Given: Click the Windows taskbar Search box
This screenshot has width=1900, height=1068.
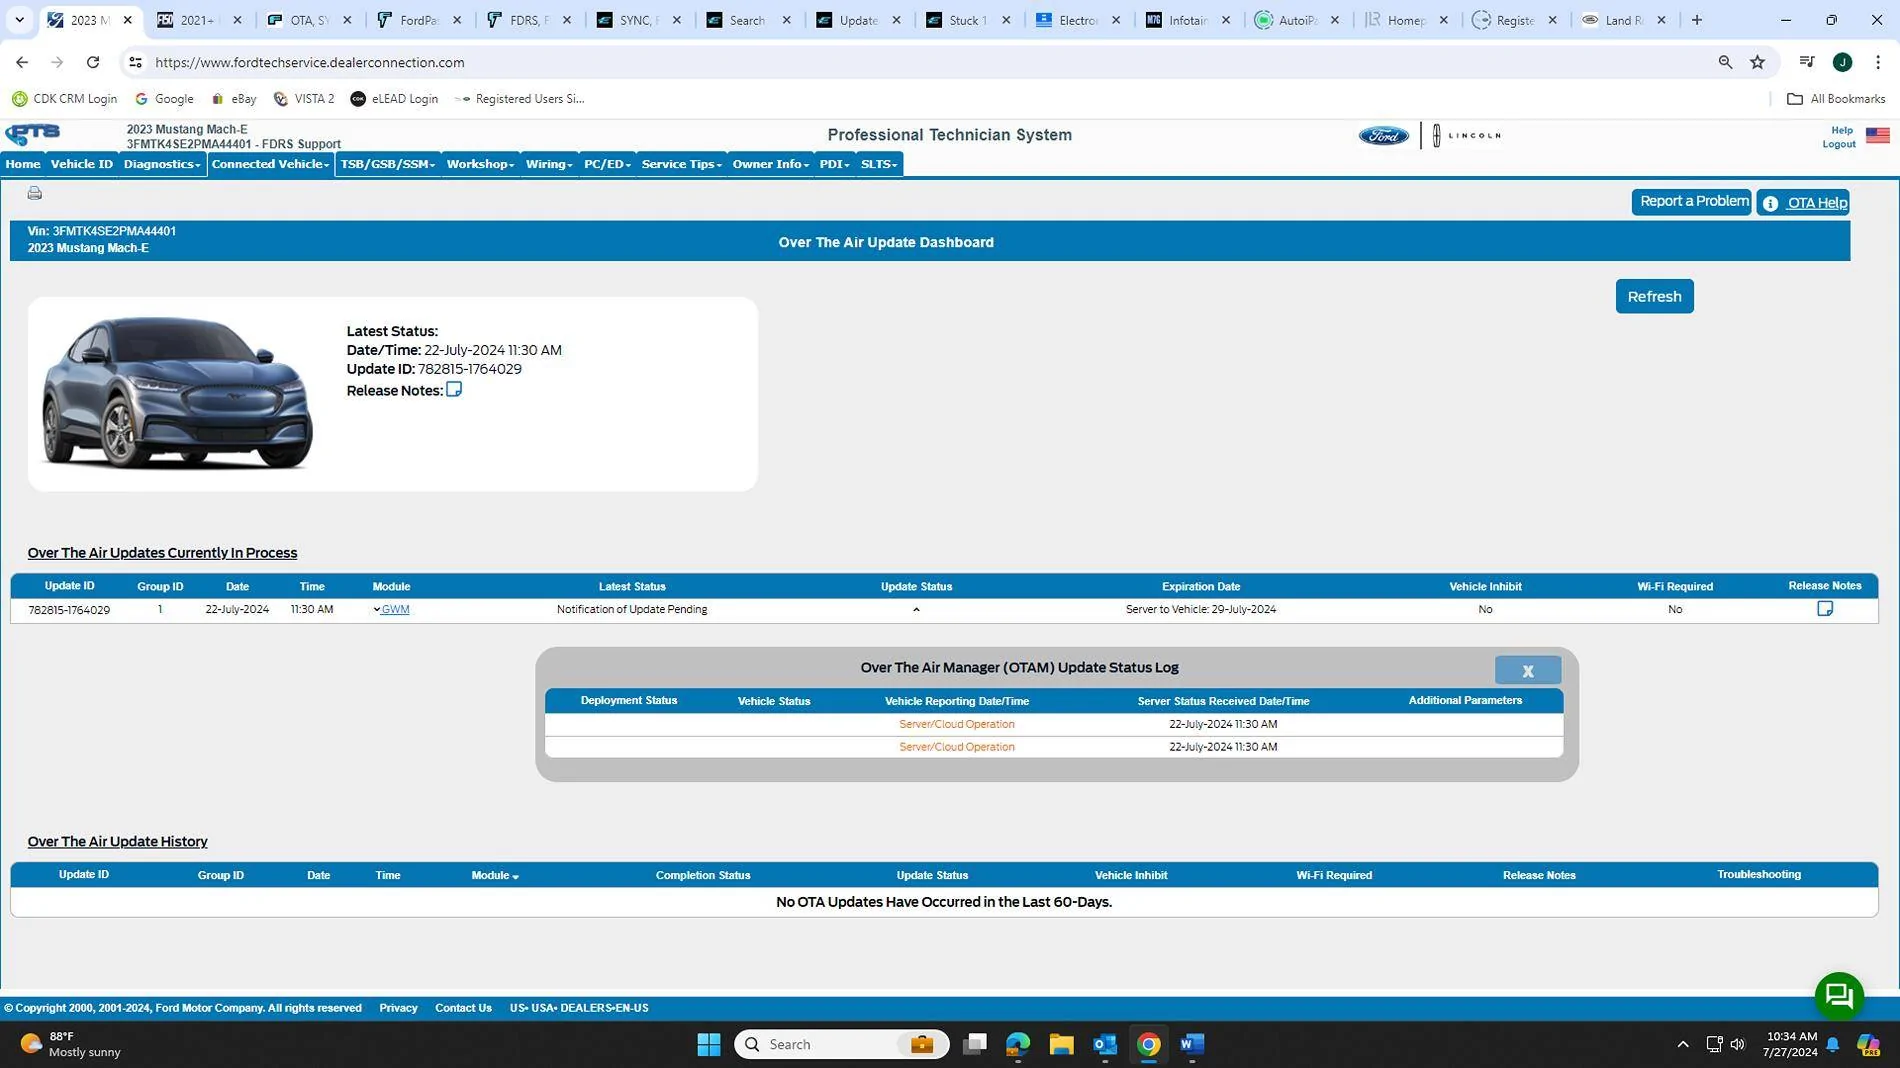Looking at the screenshot, I should coord(841,1044).
